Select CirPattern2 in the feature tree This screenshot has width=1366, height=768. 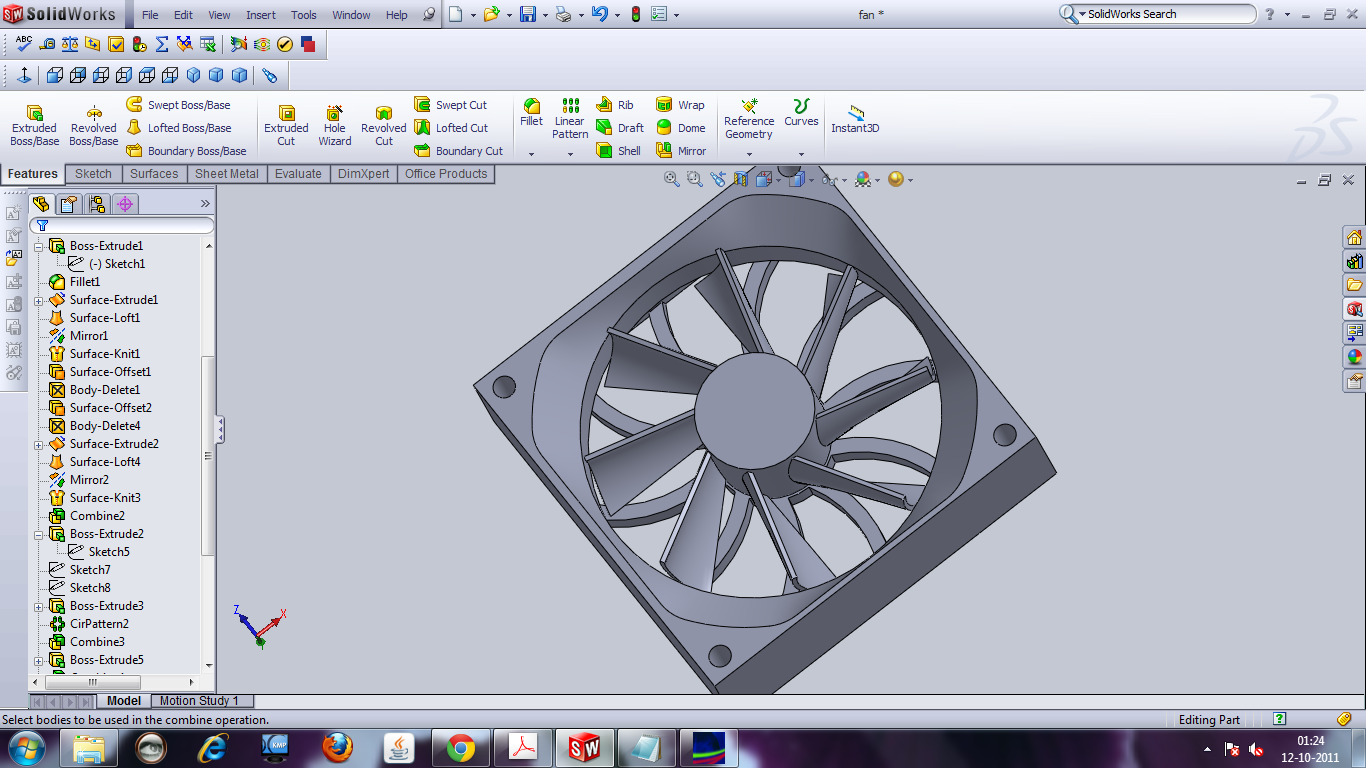point(99,624)
